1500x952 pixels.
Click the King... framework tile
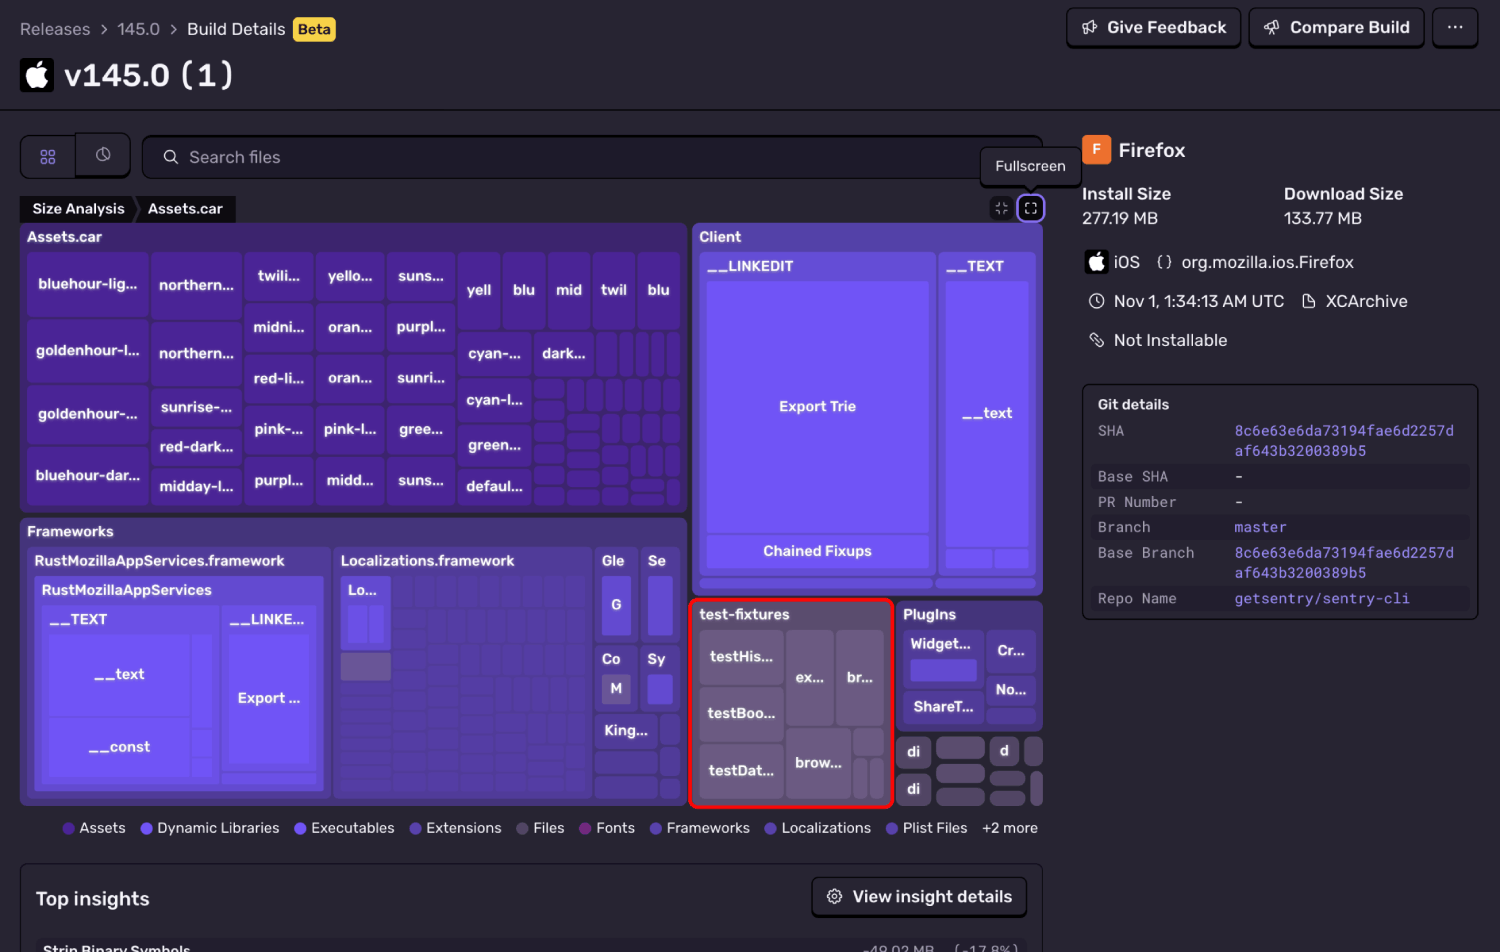click(626, 731)
